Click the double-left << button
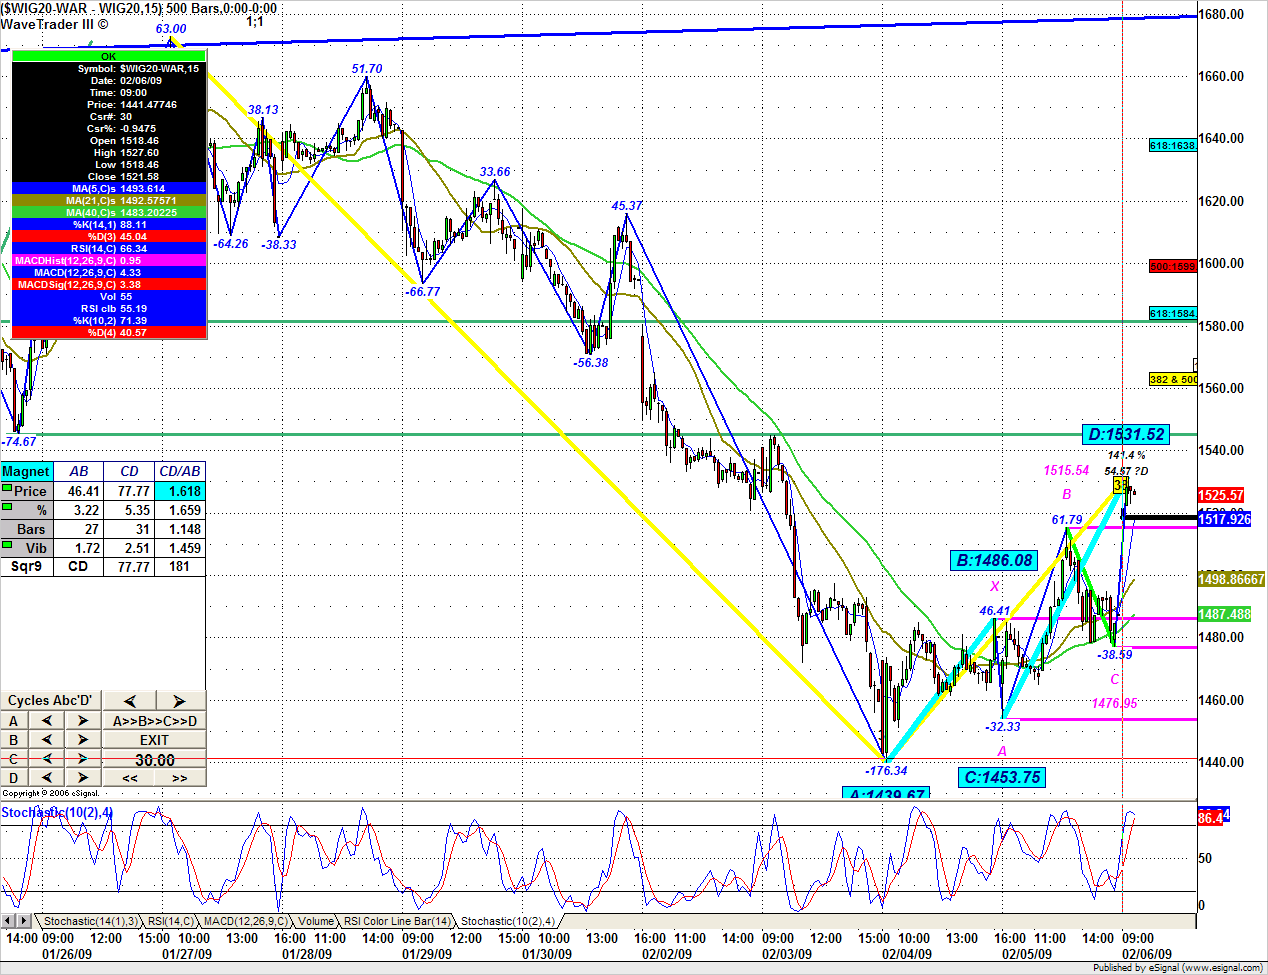The height and width of the screenshot is (975, 1268). [x=130, y=778]
